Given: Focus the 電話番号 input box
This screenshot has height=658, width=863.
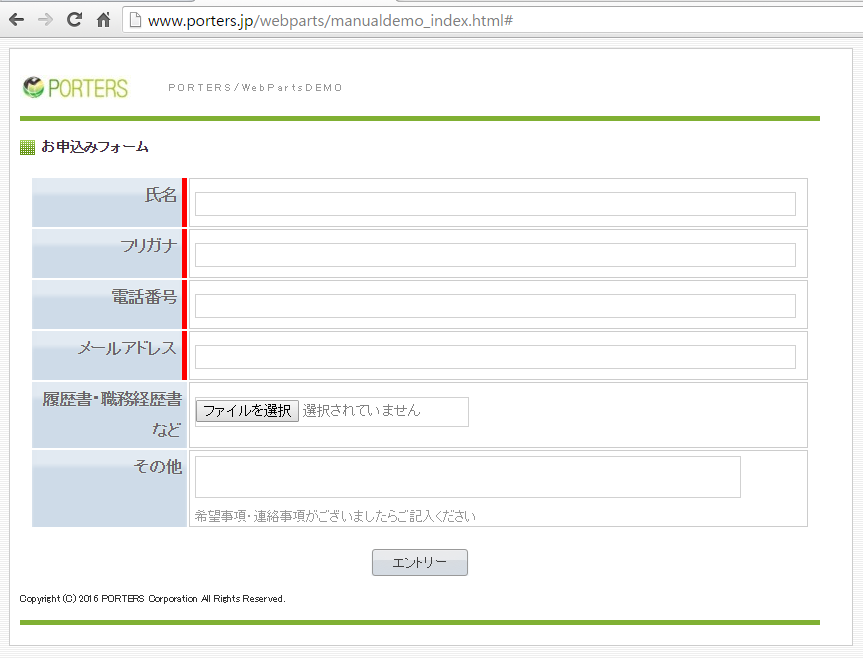Looking at the screenshot, I should (x=495, y=306).
